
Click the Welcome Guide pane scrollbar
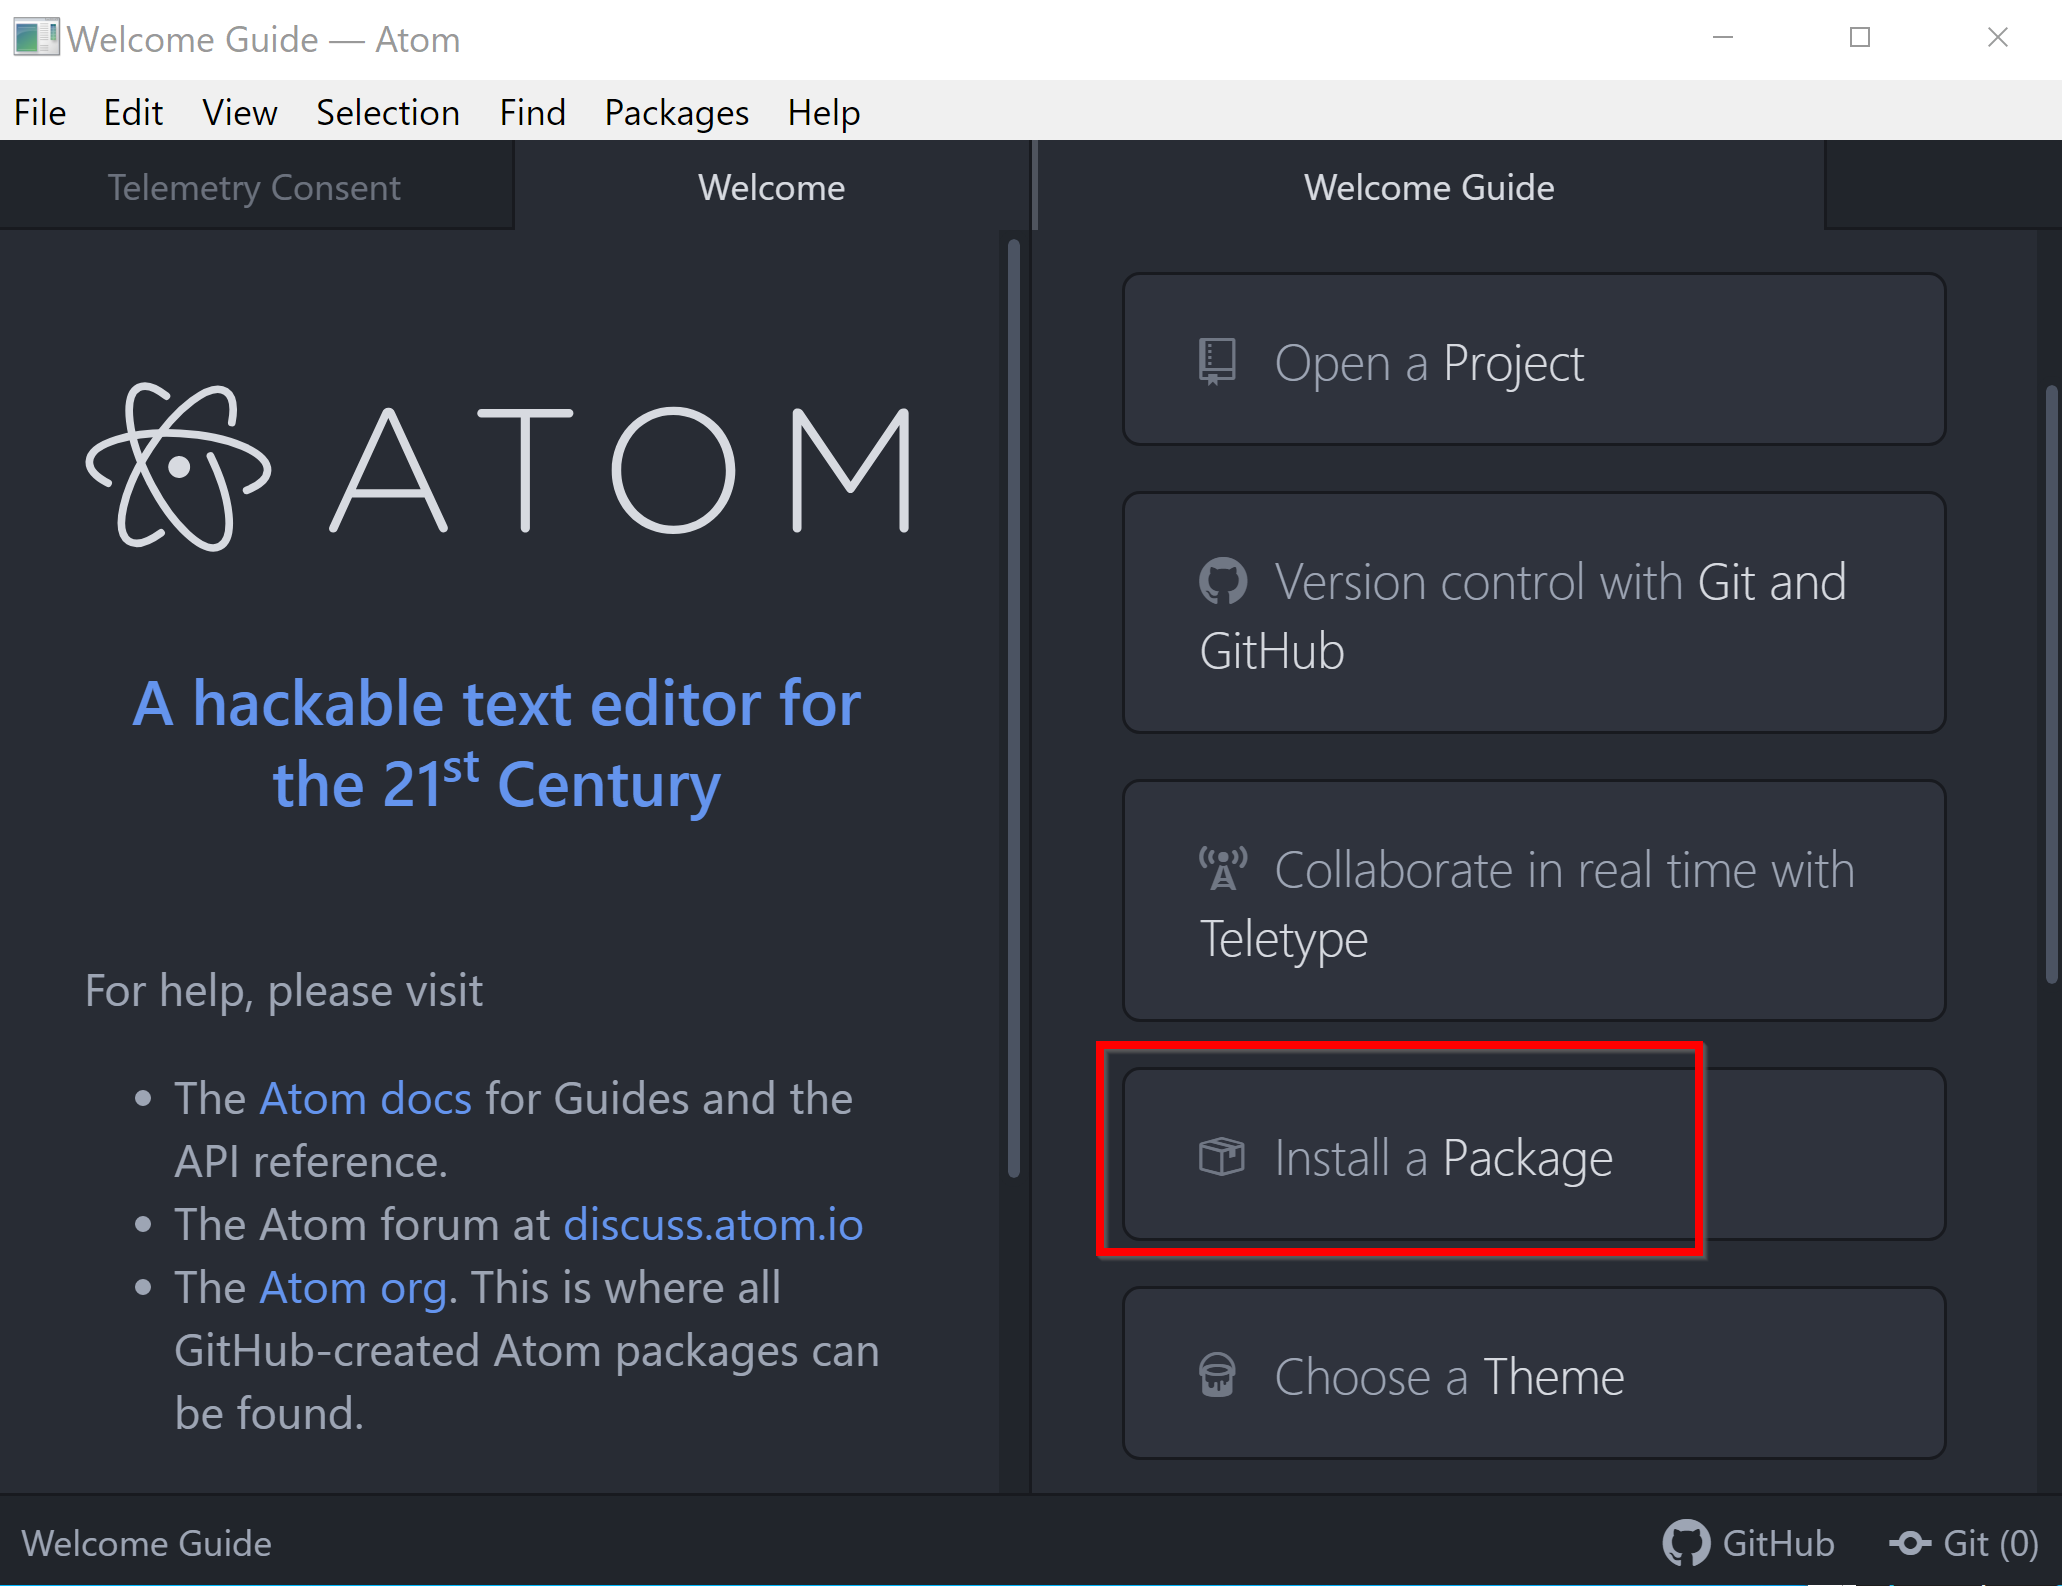click(x=2051, y=683)
